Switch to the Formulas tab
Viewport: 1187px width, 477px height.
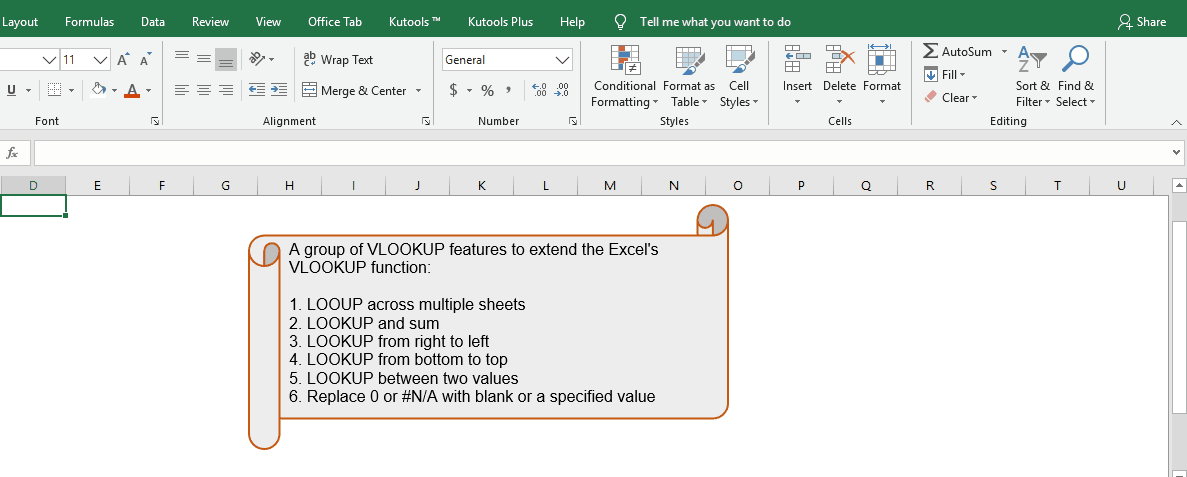(89, 22)
